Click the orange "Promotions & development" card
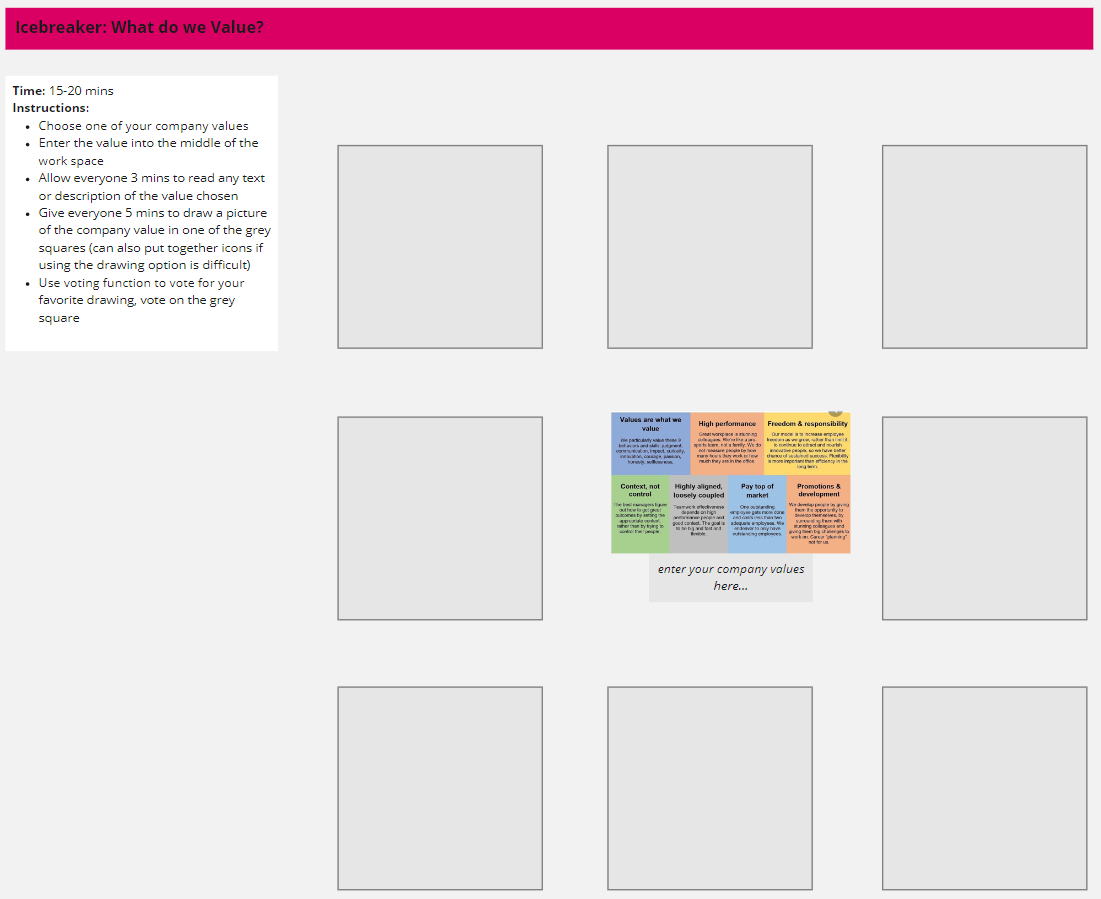Screen dimensions: 1101x899 click(x=819, y=514)
